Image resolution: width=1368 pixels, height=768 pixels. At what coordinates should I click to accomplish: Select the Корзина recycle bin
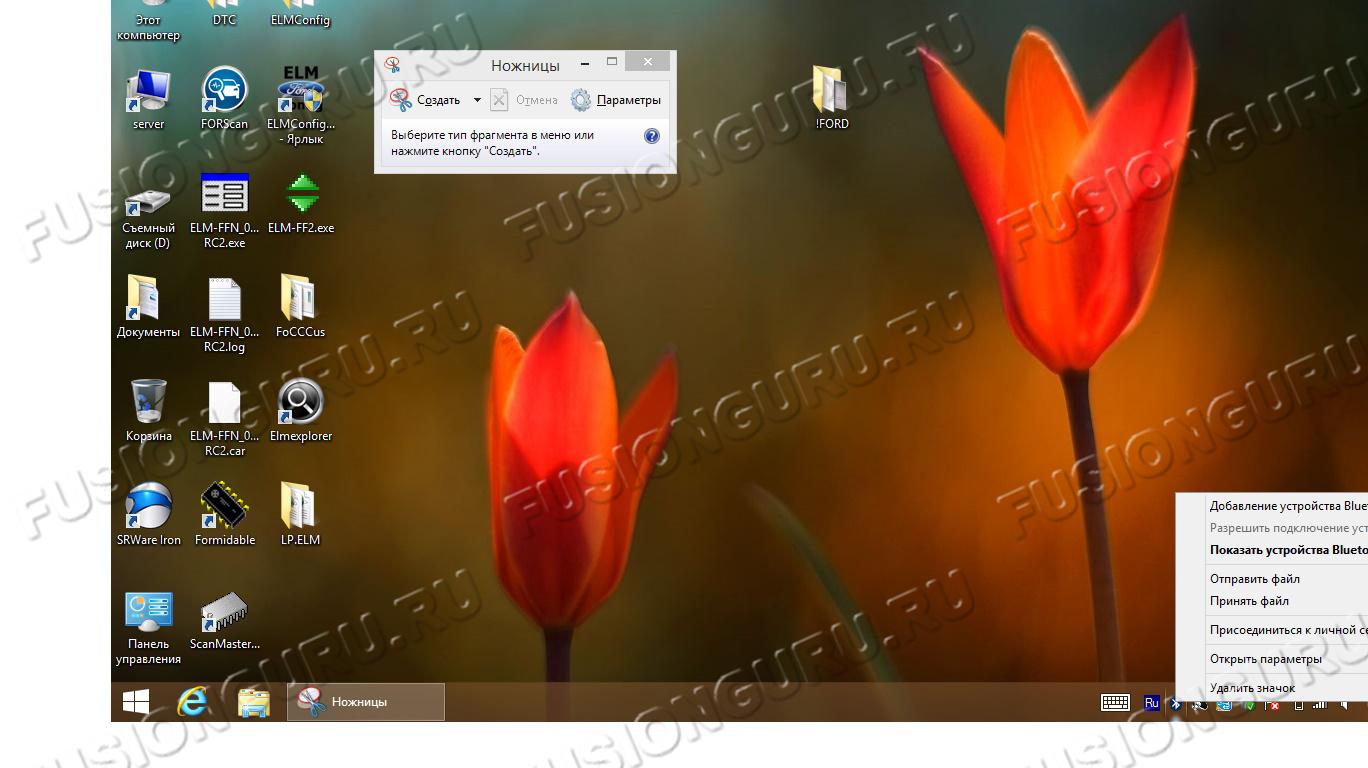coord(148,410)
